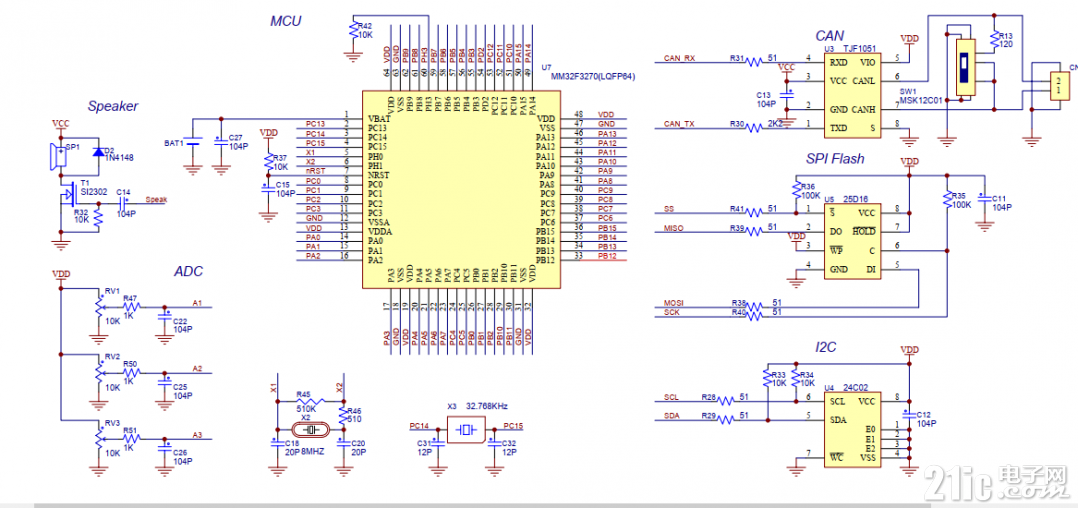Click the MM32F3270(LQFP64) part label

[592, 77]
